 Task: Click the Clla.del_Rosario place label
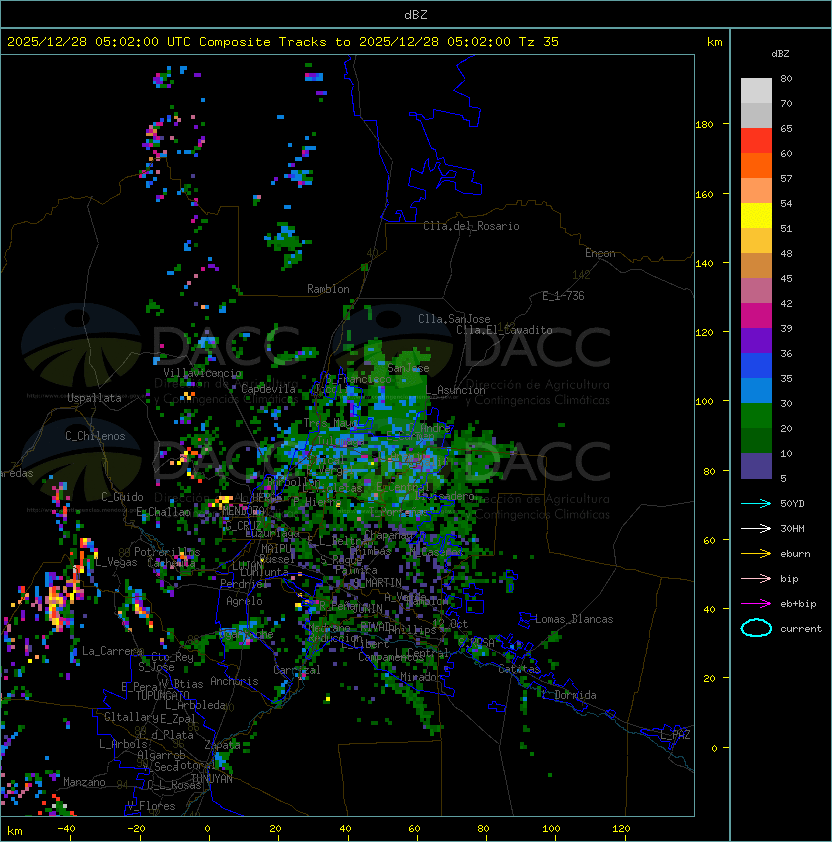tap(471, 226)
